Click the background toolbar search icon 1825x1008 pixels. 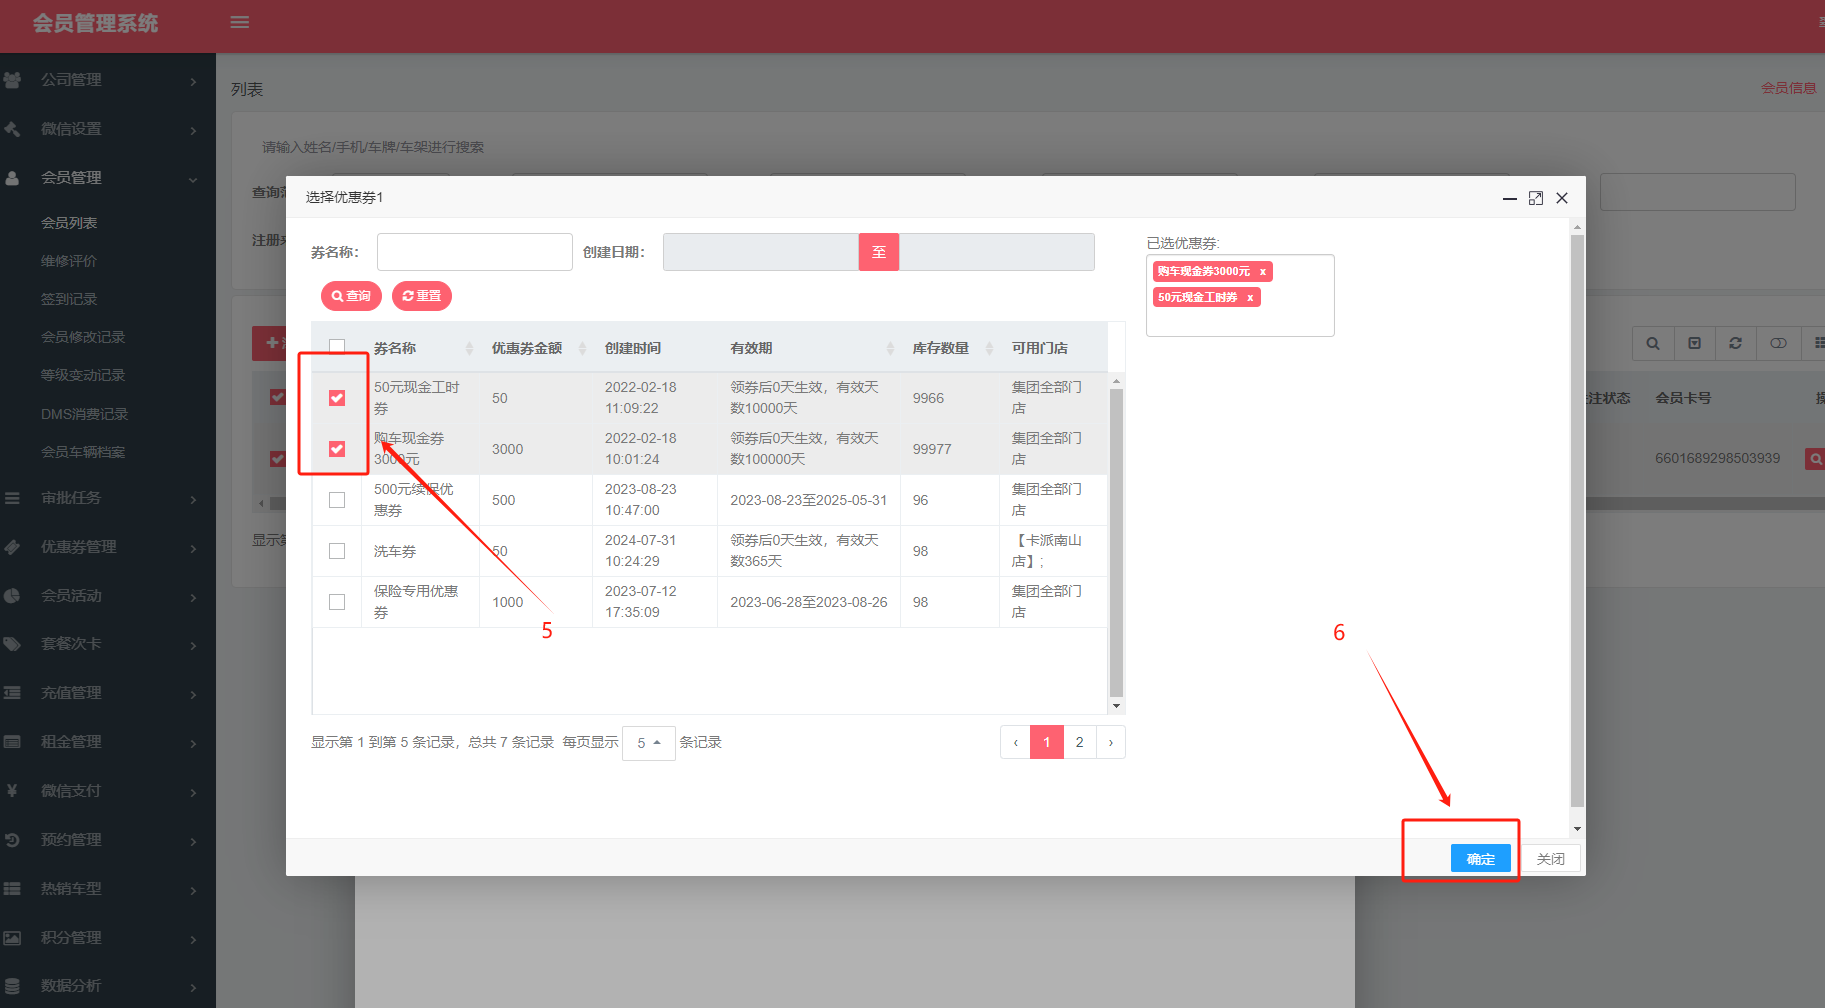[1653, 343]
